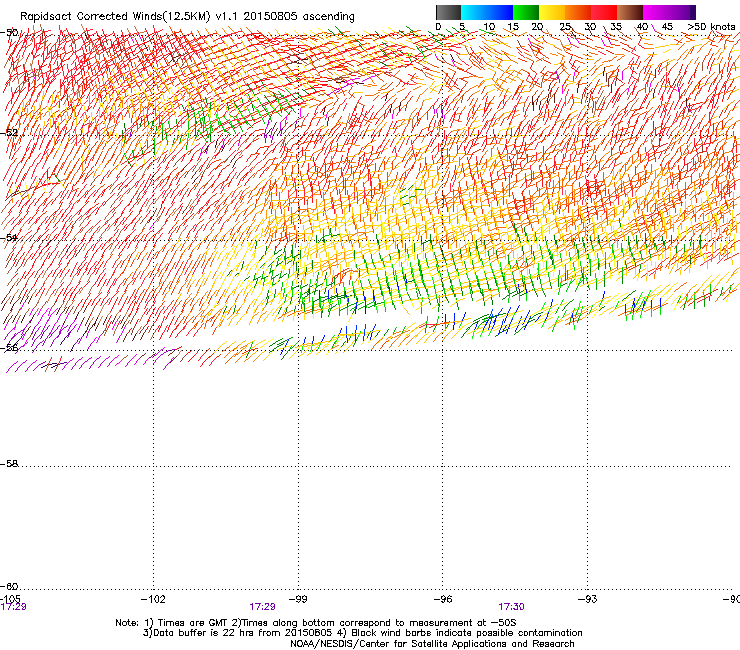Viewport: 740px width, 650px height.
Task: Click the '20' value on the legend scale
Action: (x=537, y=27)
